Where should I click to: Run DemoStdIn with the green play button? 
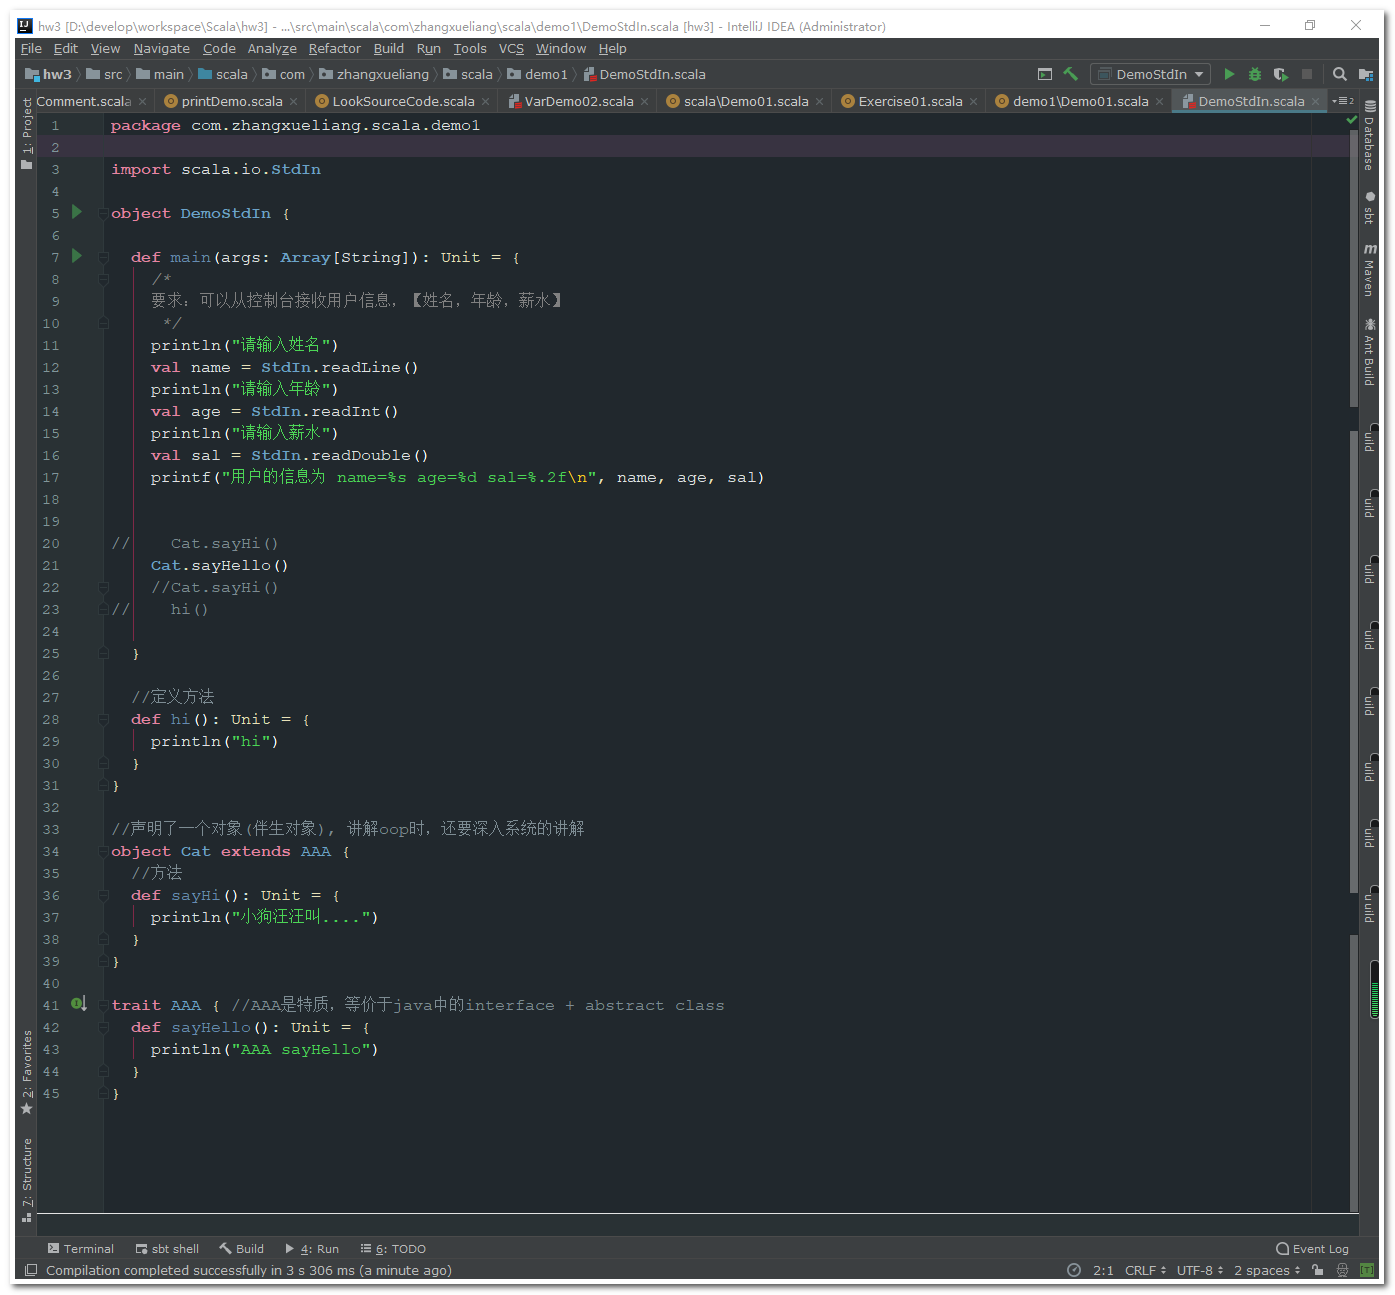click(1229, 74)
